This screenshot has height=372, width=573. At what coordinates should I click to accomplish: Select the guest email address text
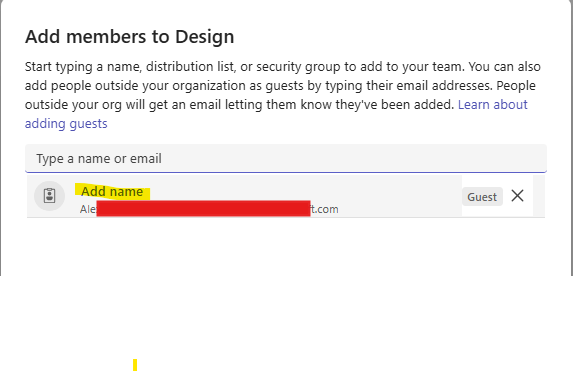click(209, 209)
